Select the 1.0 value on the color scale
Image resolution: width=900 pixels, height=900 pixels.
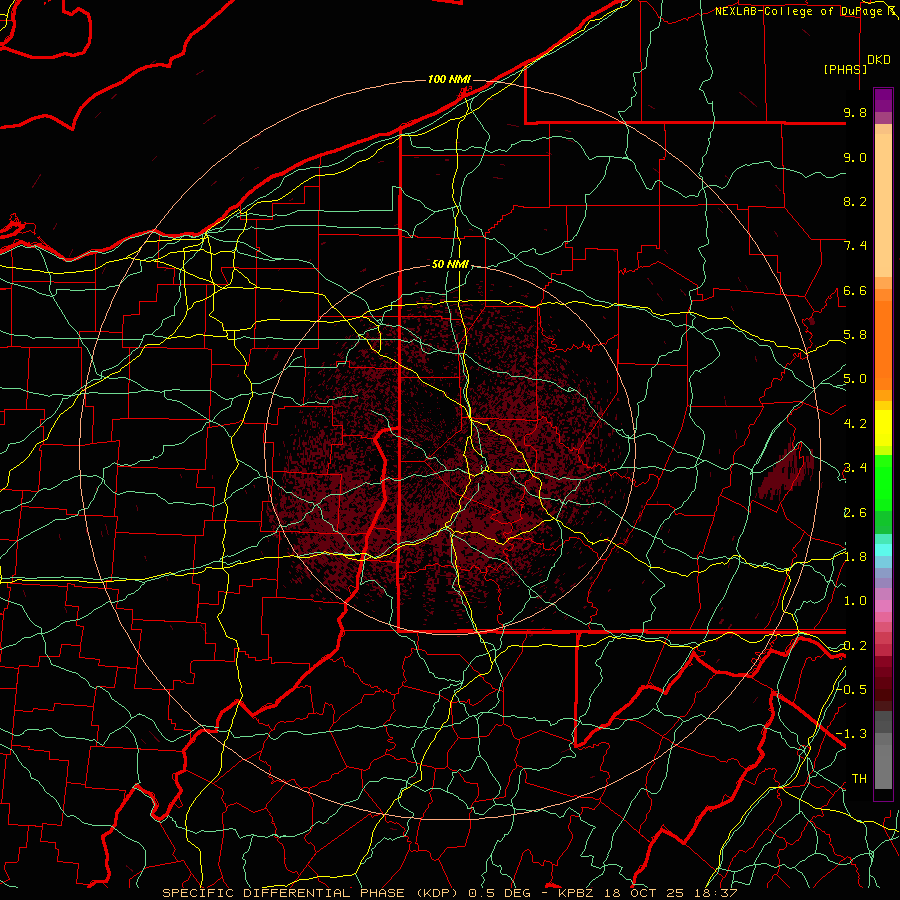(855, 601)
